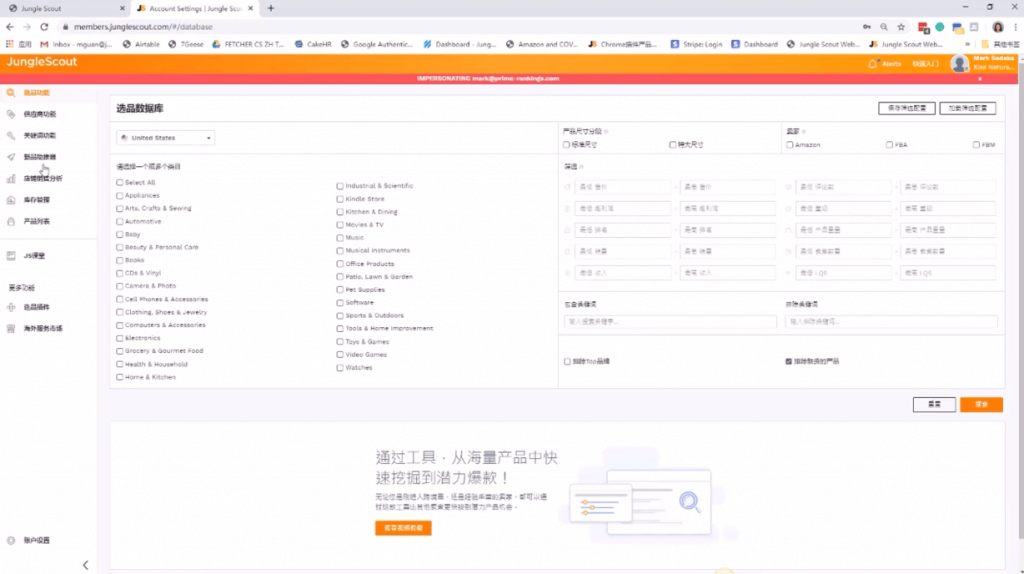
Task: Click the JungleScout logo
Action: pyautogui.click(x=42, y=61)
